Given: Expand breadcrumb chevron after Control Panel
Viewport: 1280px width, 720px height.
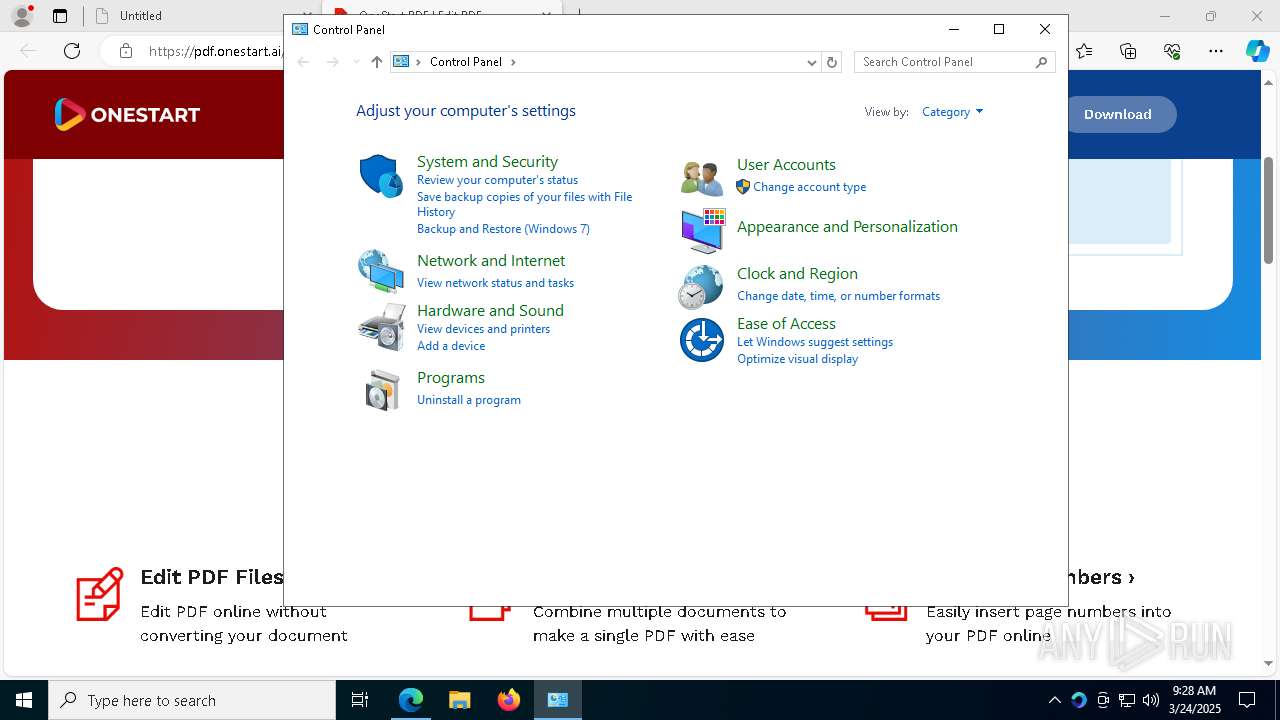Looking at the screenshot, I should 514,62.
